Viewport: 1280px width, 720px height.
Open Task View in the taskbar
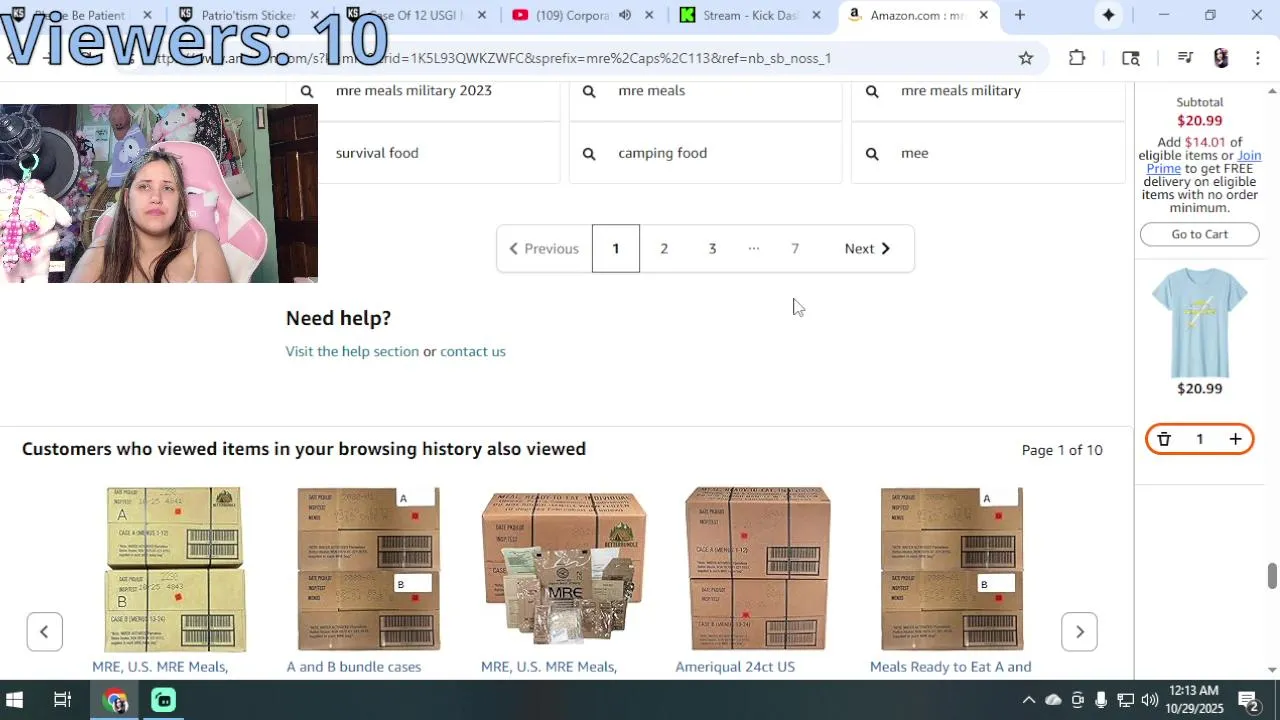coord(62,700)
